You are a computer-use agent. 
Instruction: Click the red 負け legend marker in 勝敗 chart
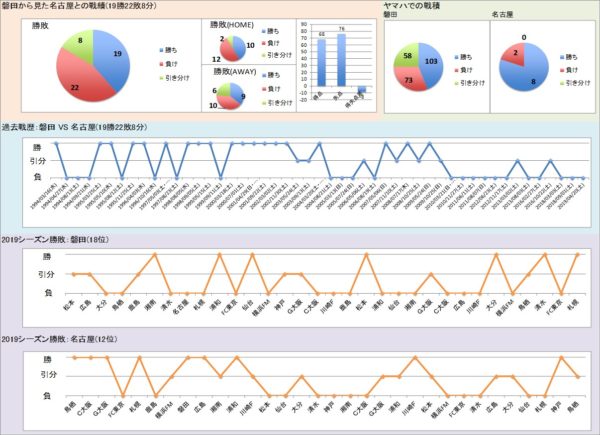click(x=162, y=62)
